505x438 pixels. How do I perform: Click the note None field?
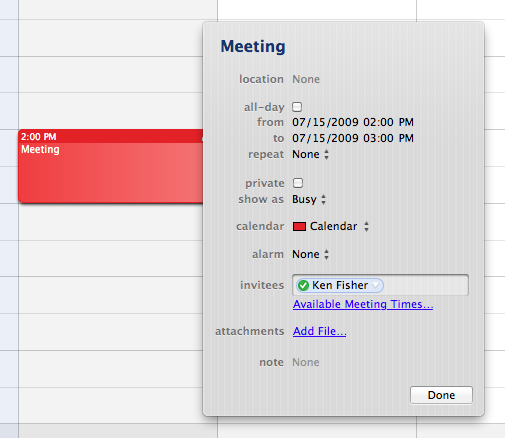306,362
